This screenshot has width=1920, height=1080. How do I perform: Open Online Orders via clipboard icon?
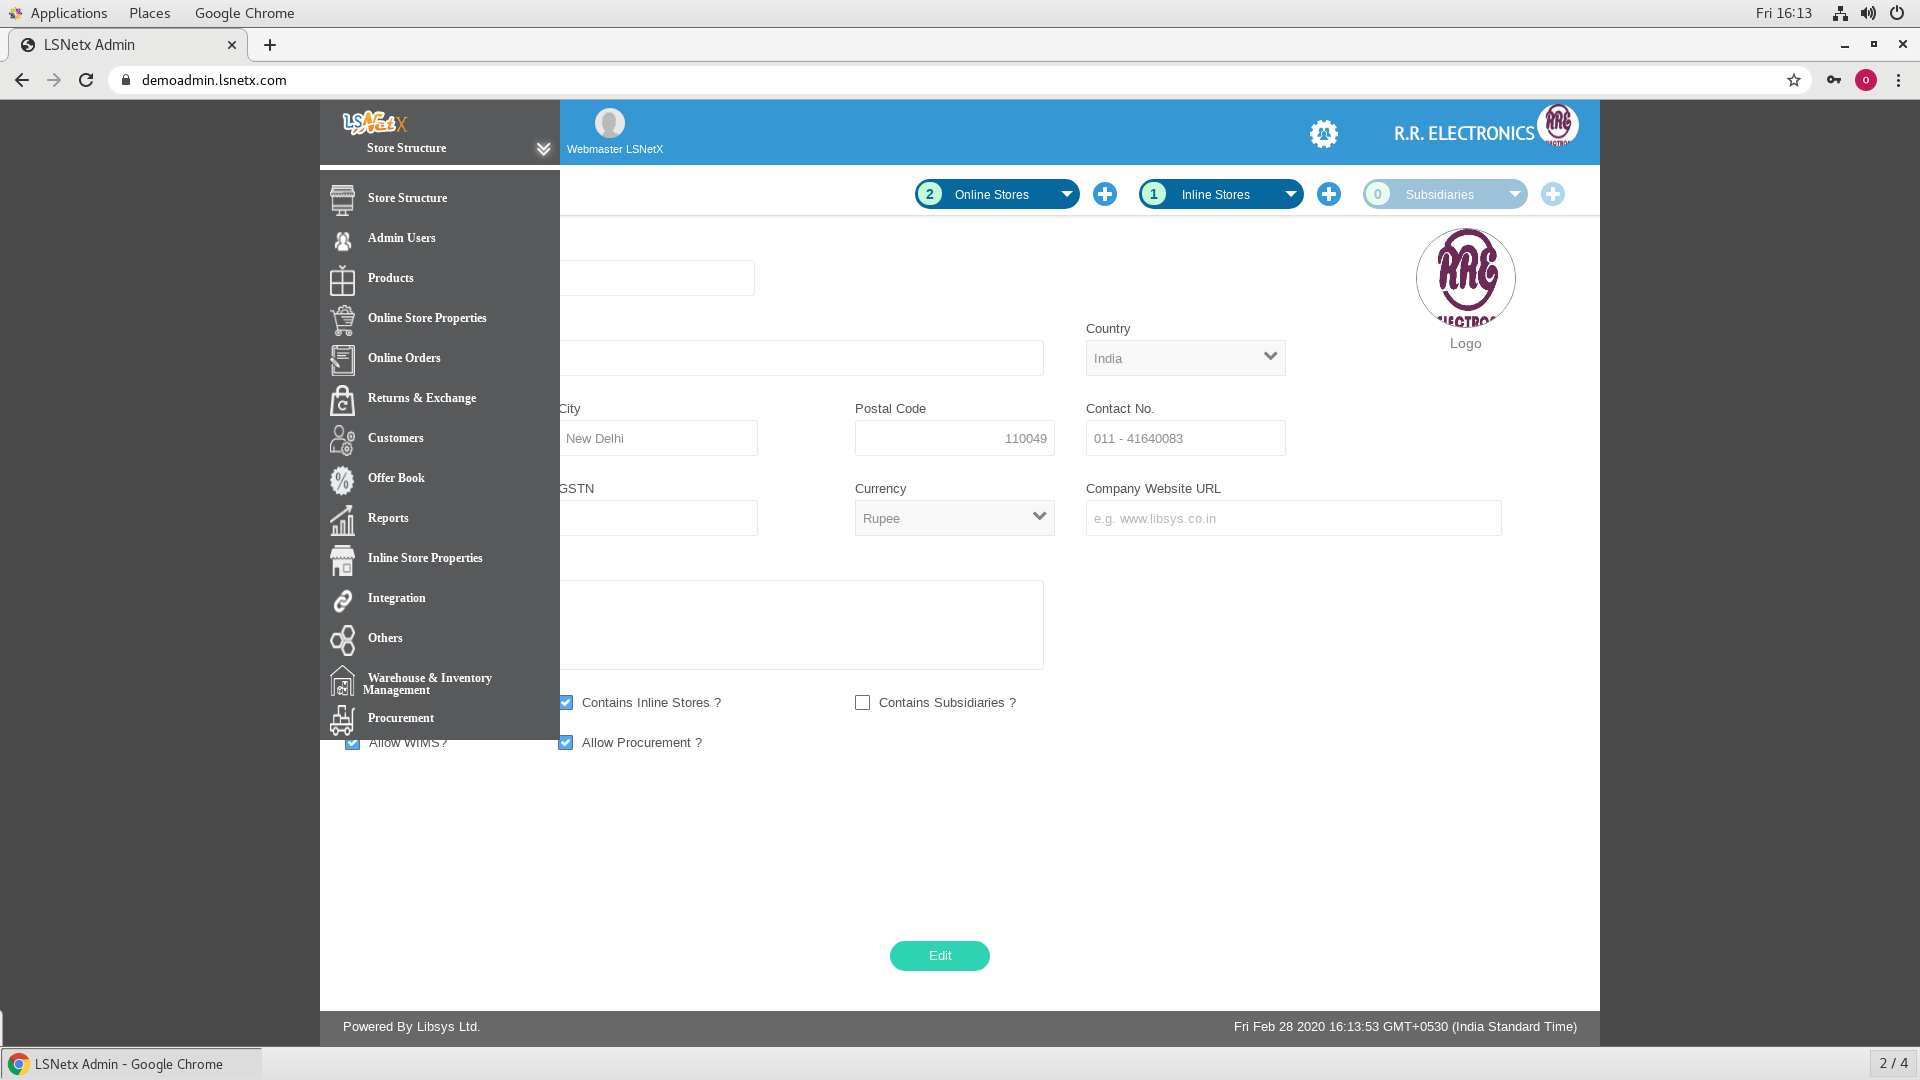click(x=342, y=360)
